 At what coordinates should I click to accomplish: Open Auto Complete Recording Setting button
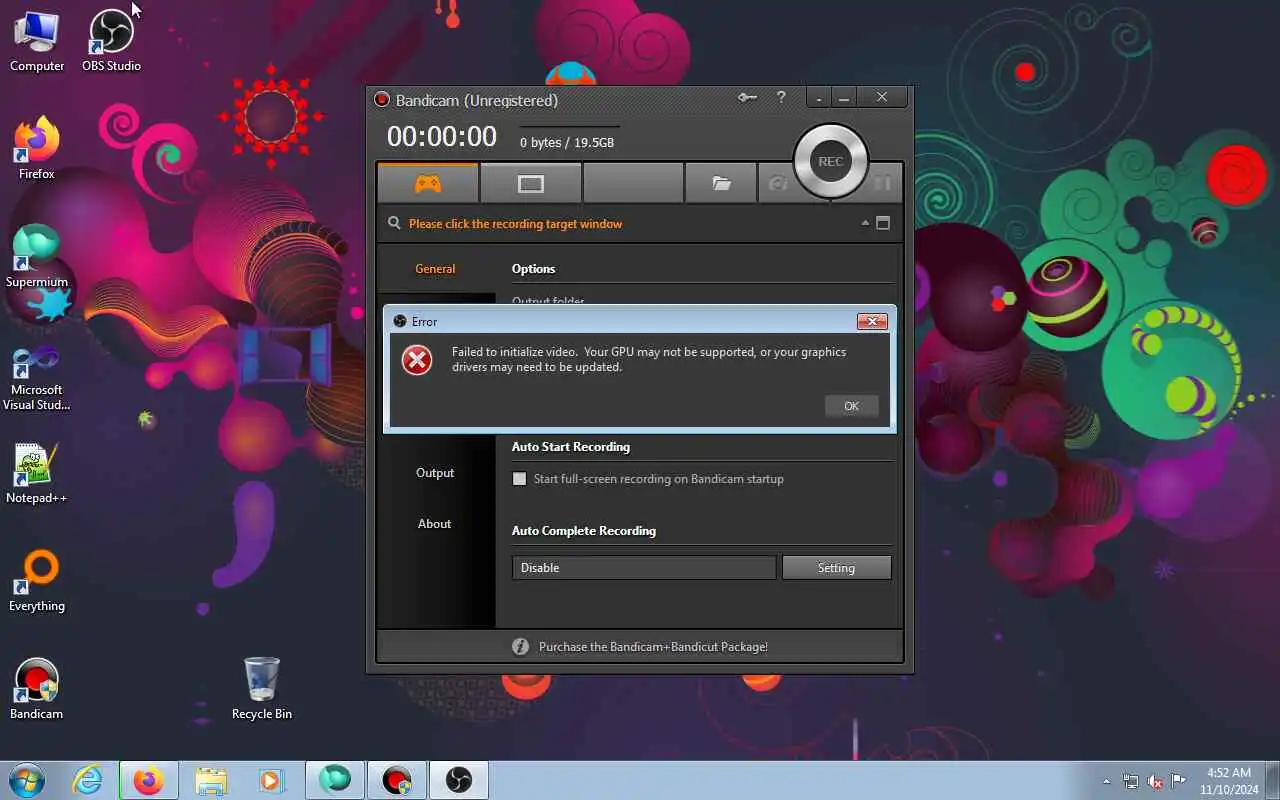coord(836,568)
